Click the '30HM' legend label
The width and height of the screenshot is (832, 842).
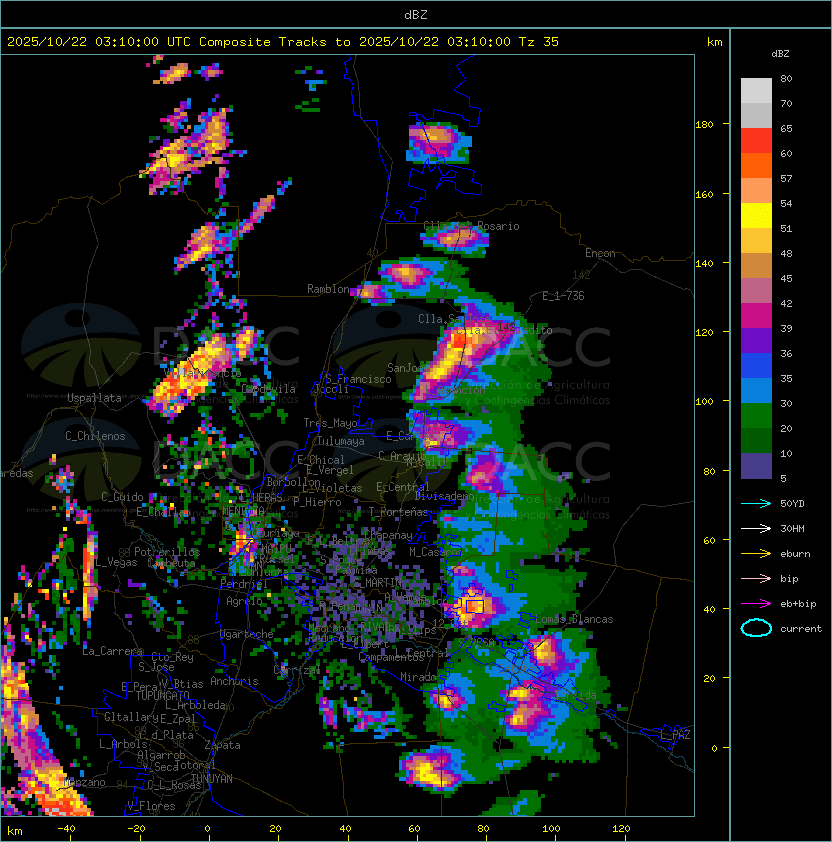pos(792,528)
